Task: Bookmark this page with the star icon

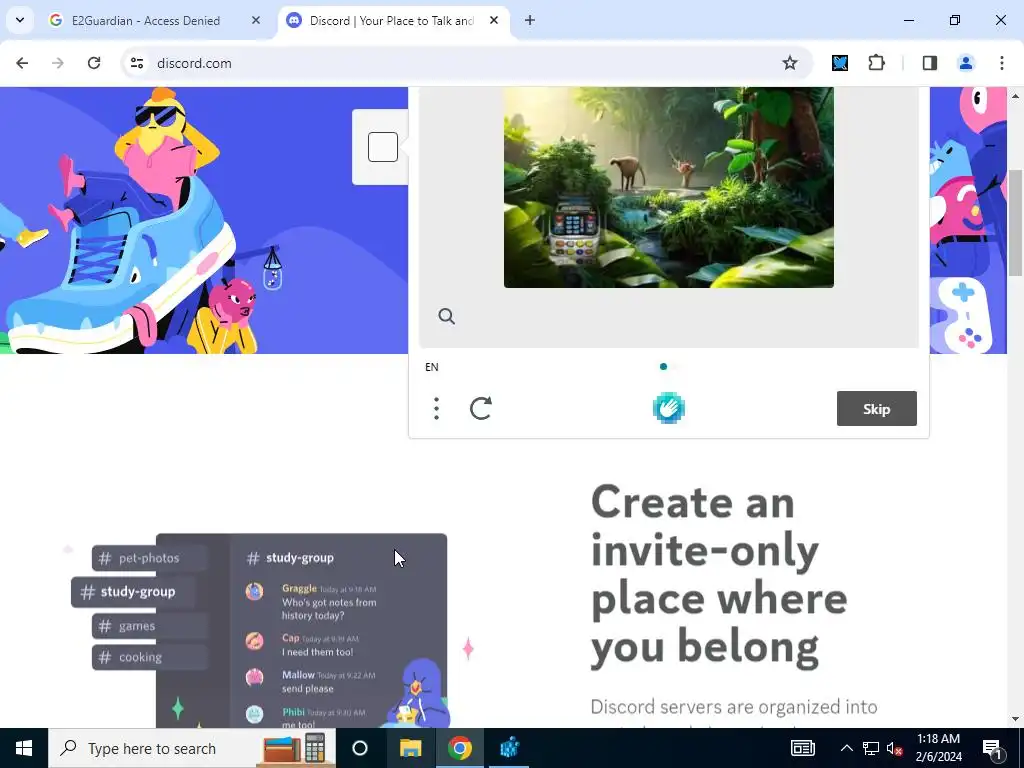Action: click(x=790, y=63)
